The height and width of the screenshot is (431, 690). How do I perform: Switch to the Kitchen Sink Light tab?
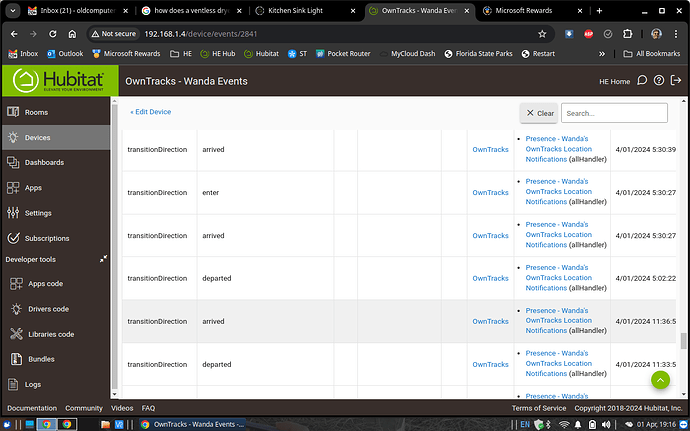[305, 11]
